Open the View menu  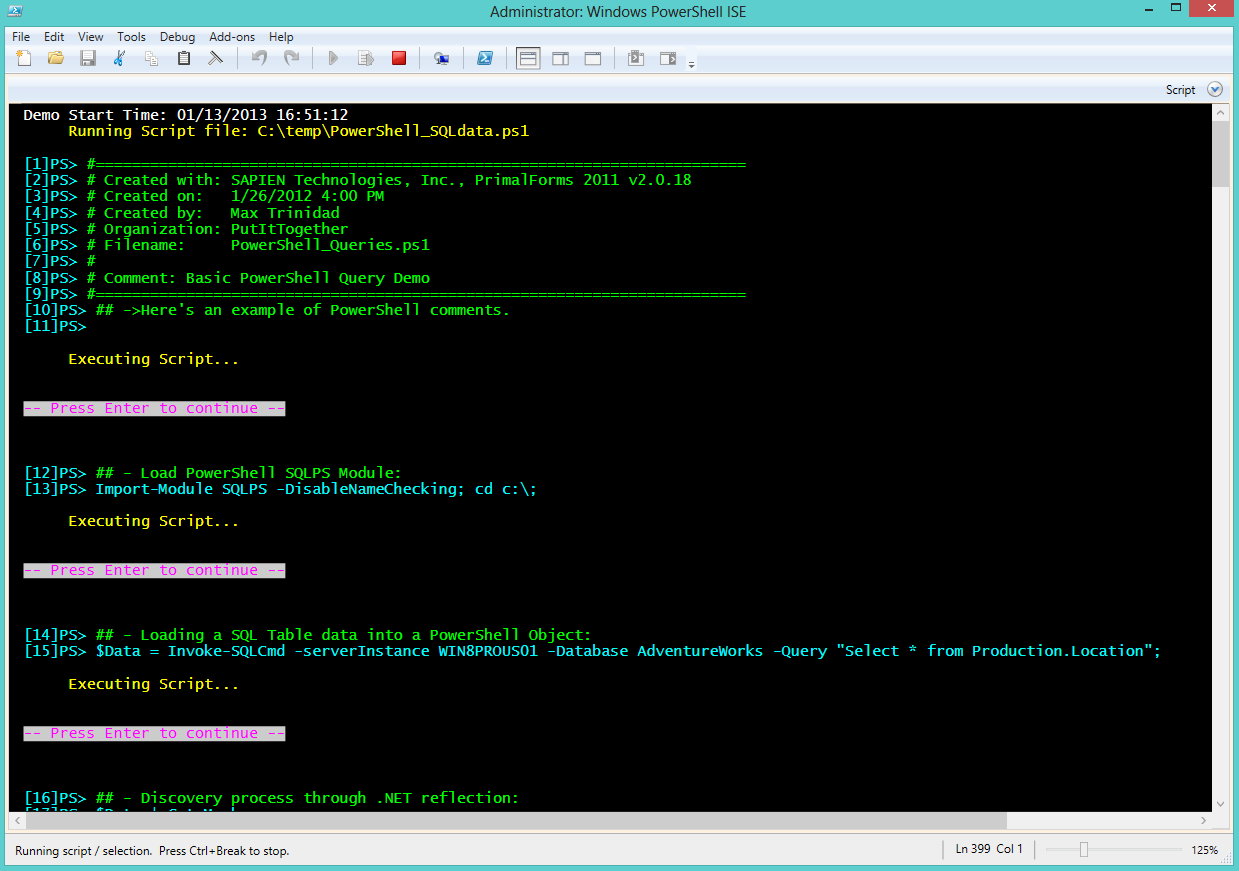tap(90, 37)
